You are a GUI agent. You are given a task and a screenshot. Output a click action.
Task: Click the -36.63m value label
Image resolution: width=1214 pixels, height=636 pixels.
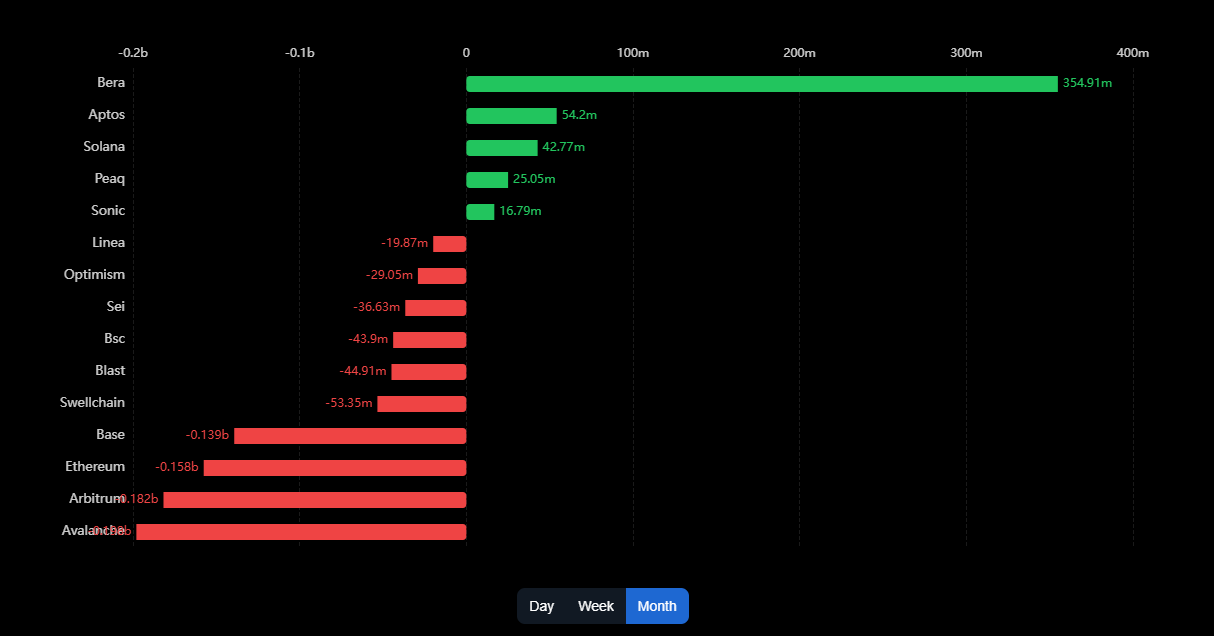(377, 307)
